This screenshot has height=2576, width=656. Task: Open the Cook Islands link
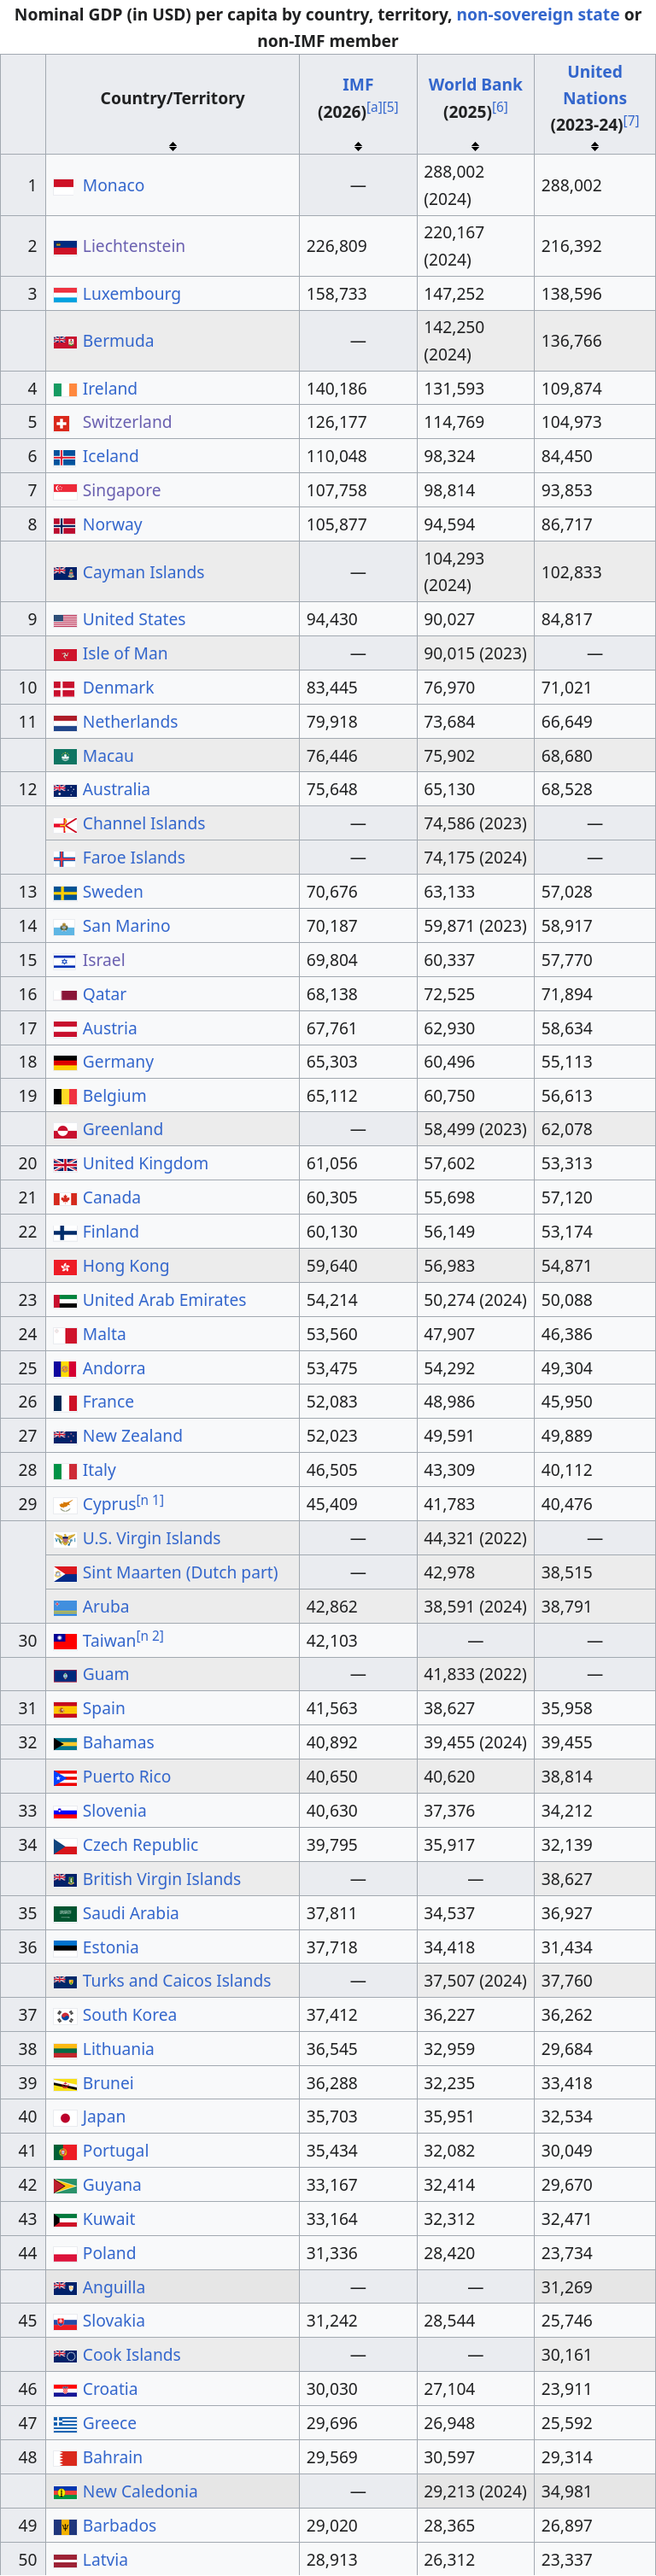[131, 2355]
